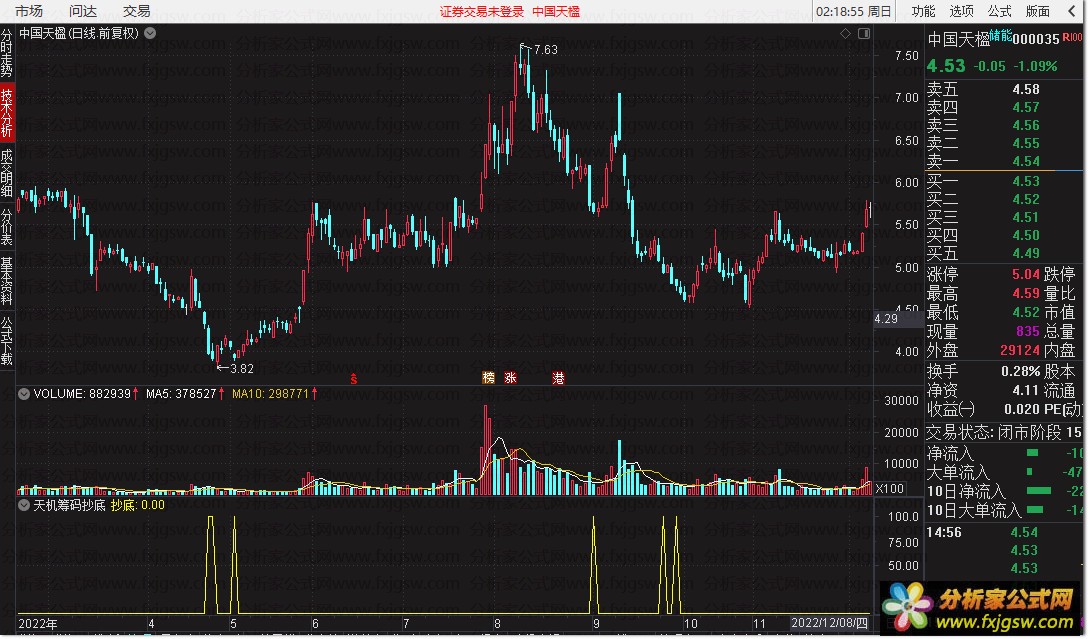Toggle the side panel layout icon
Image resolution: width=1090 pixels, height=639 pixels.
tap(864, 33)
